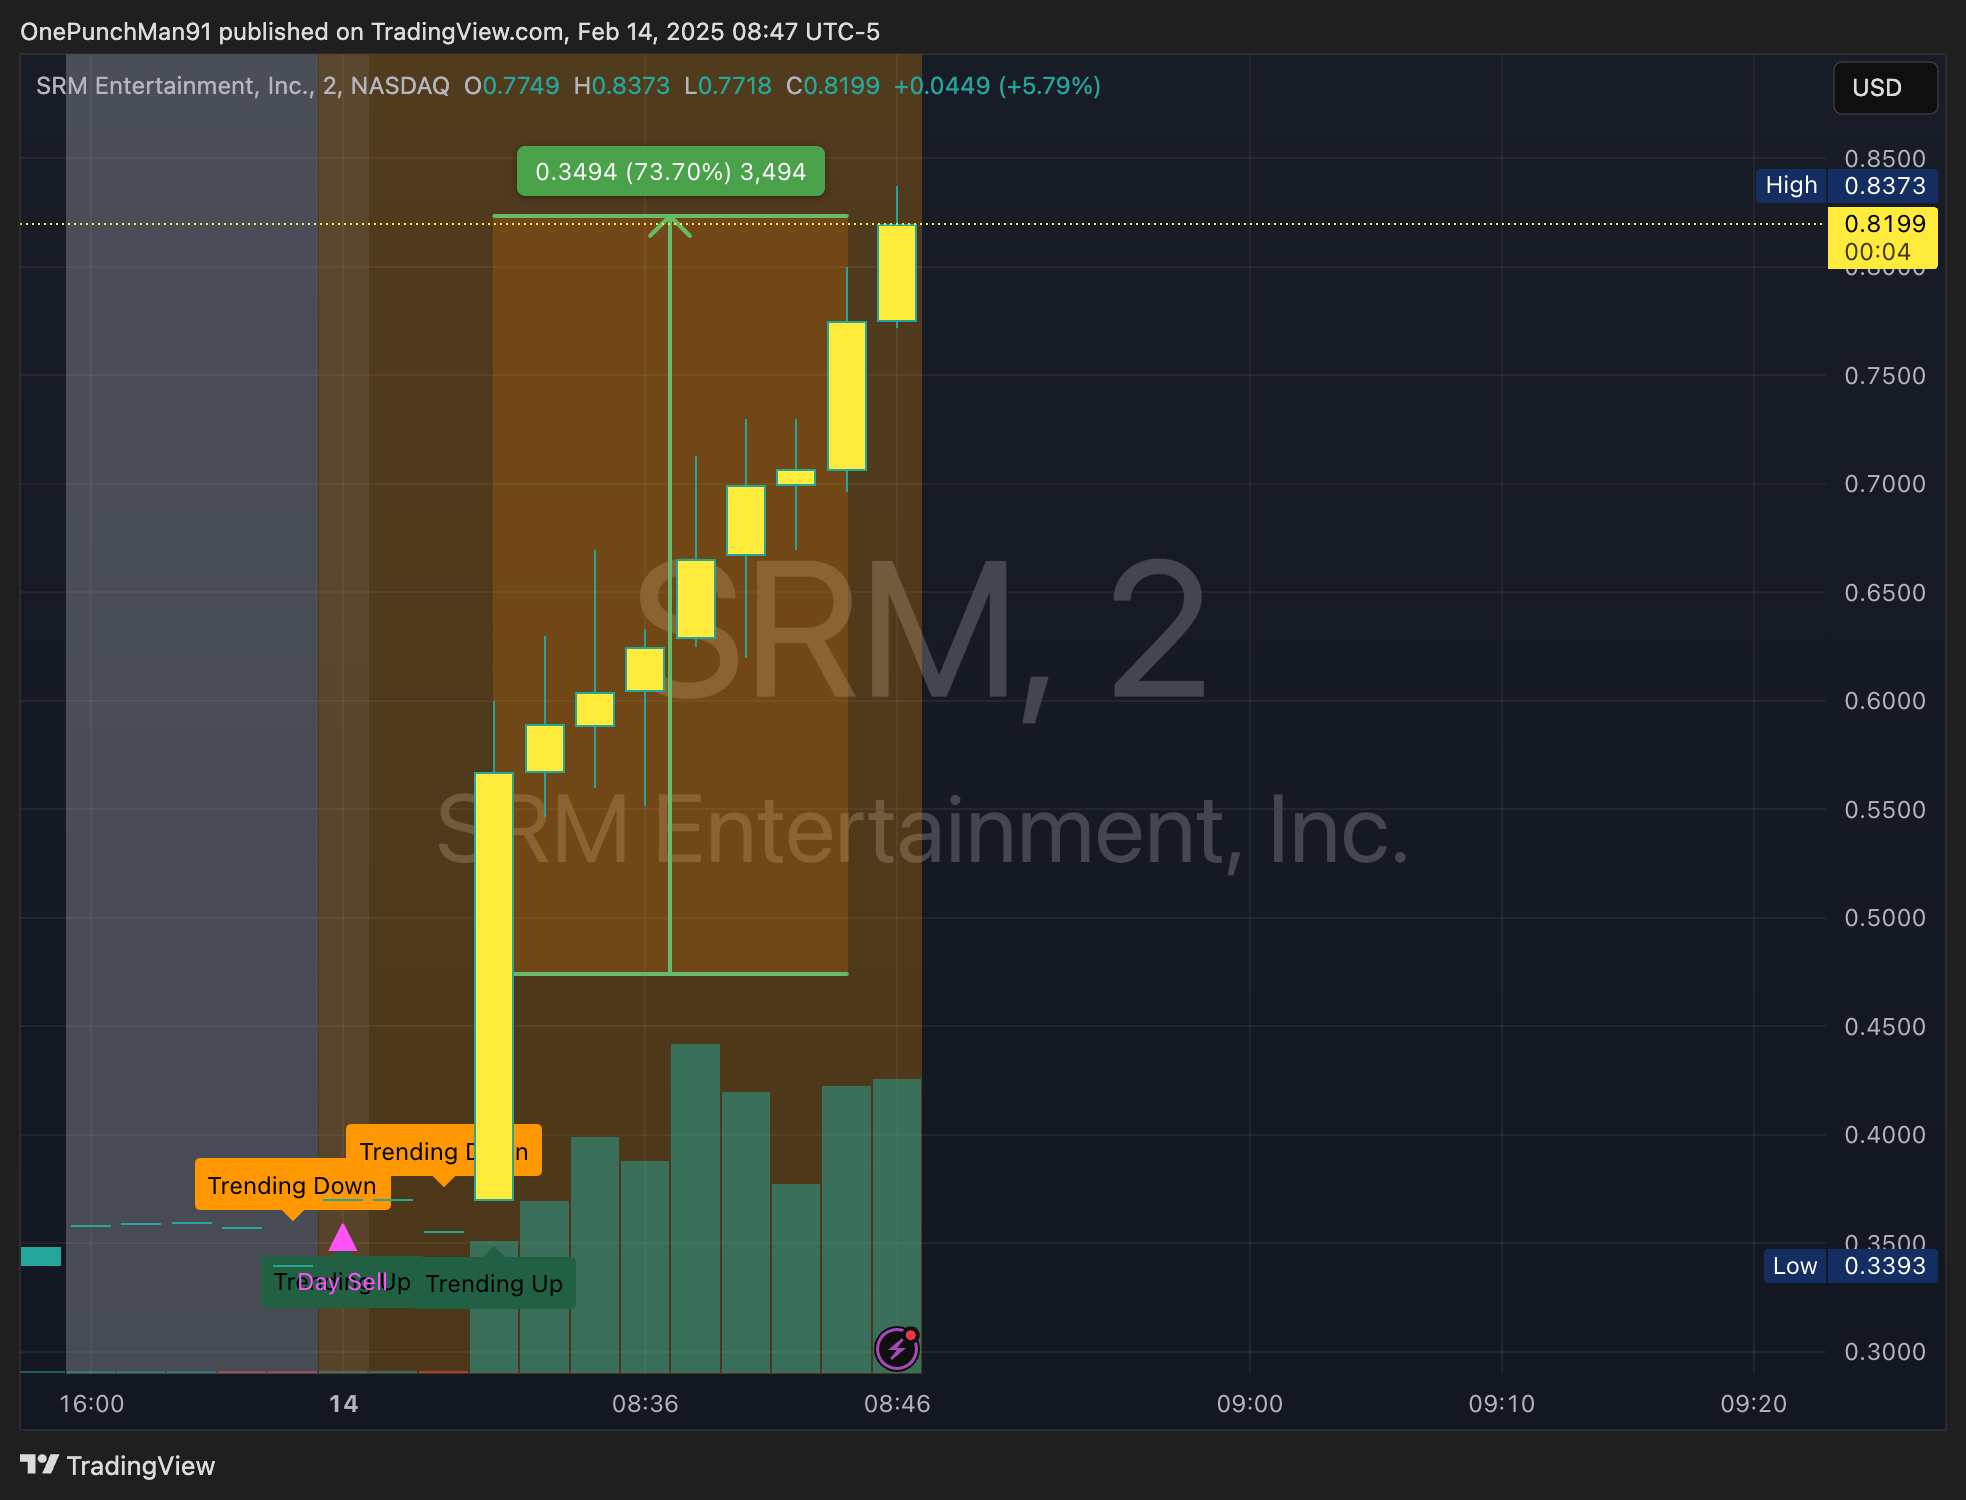
Task: Click the 0.7000 price scale label
Action: (x=1885, y=484)
